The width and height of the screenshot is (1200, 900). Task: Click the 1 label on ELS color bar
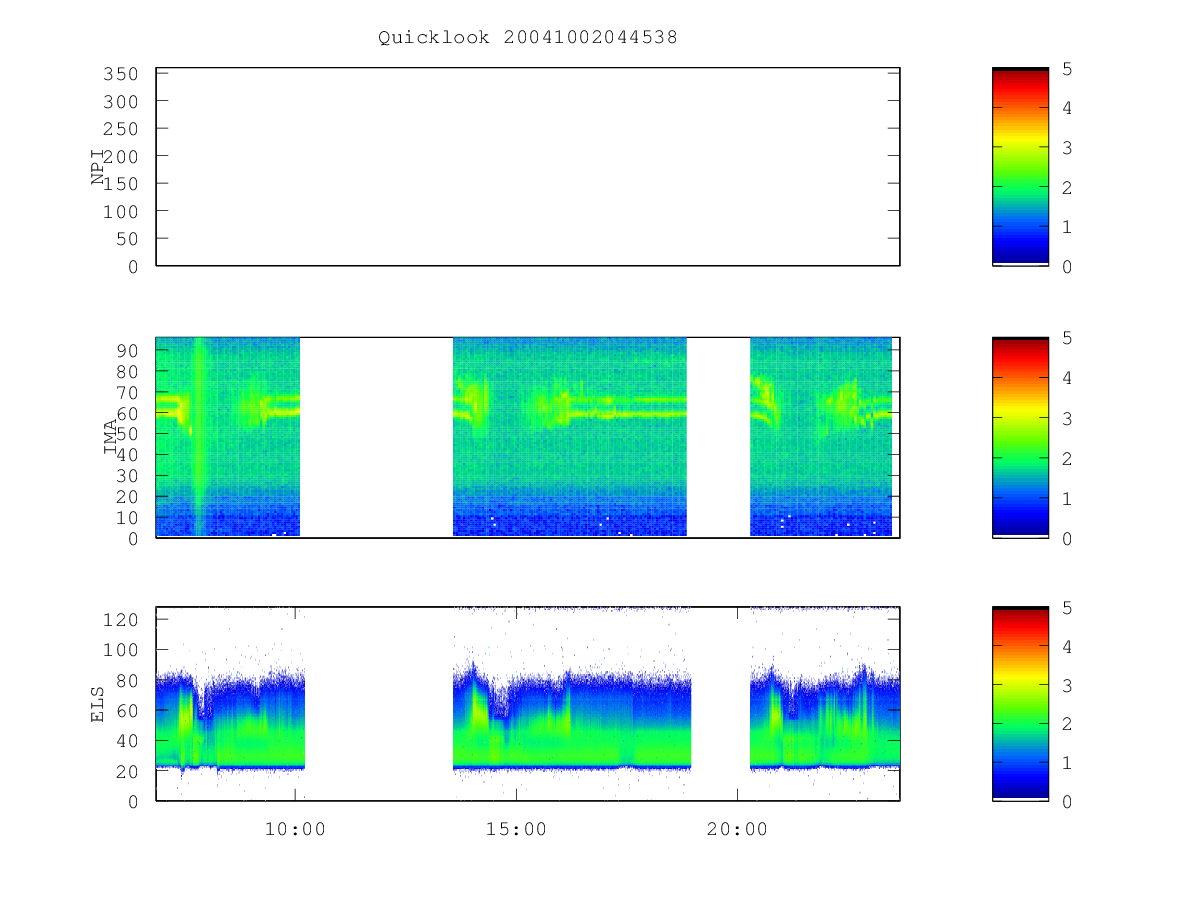click(1067, 763)
